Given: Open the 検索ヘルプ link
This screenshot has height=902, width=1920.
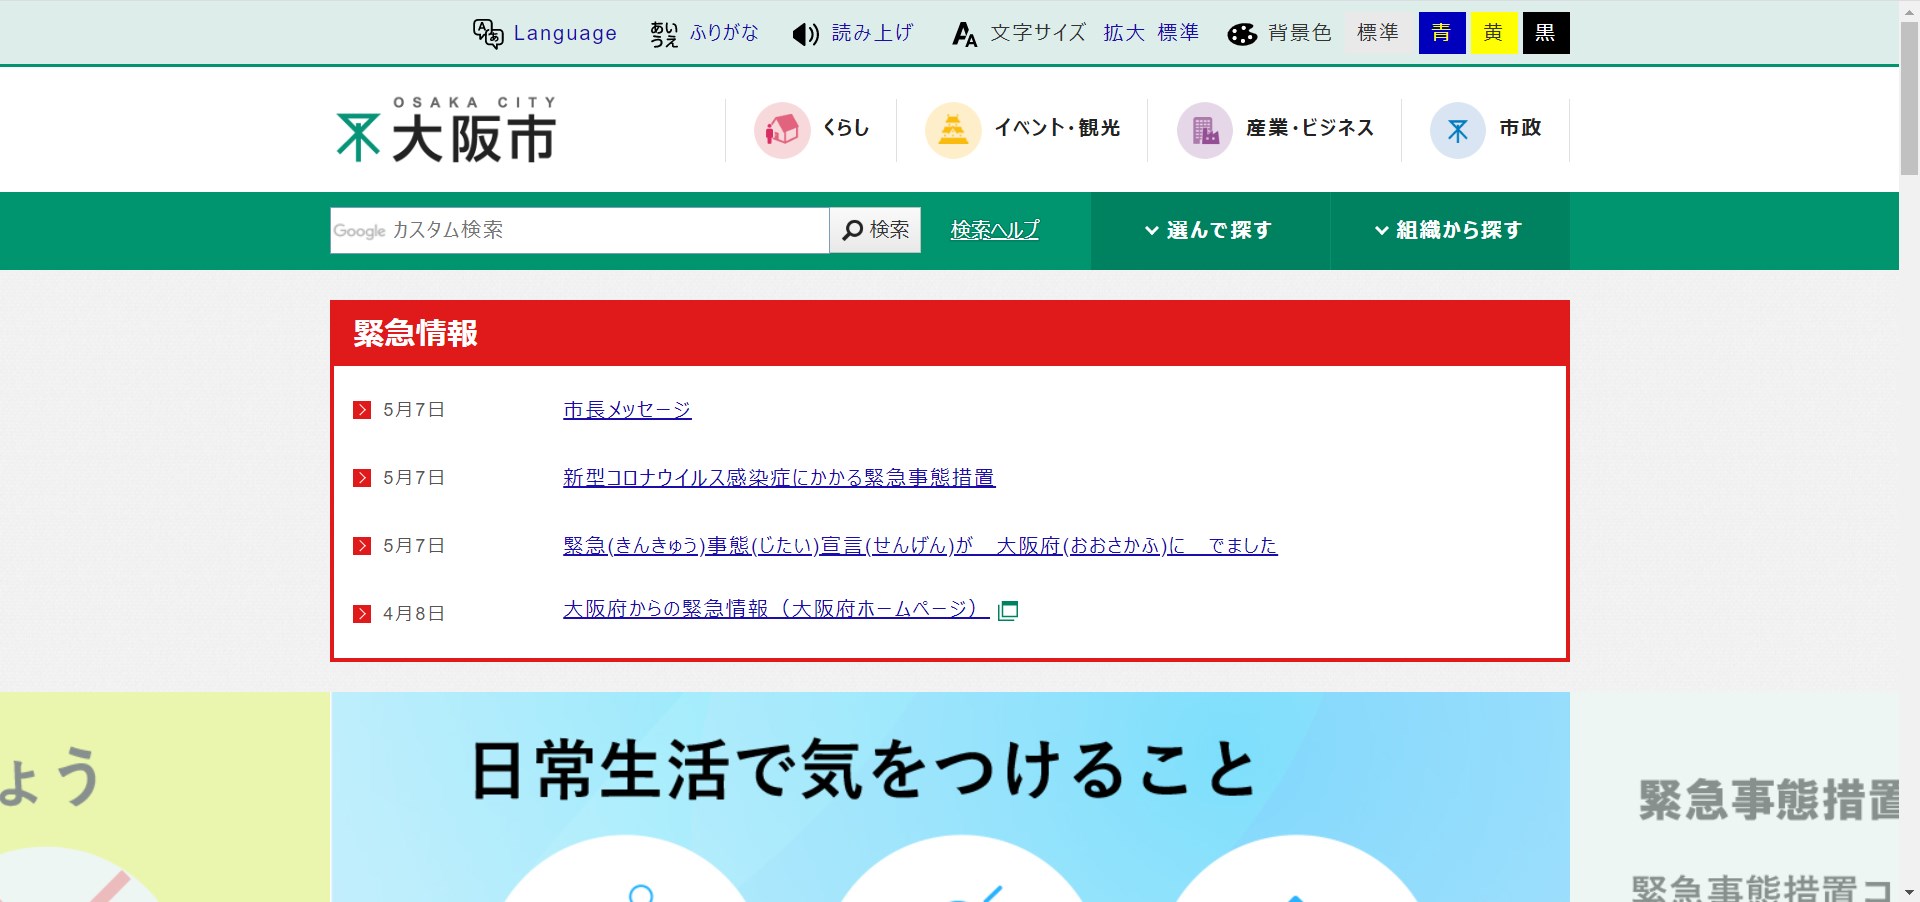Looking at the screenshot, I should (994, 230).
